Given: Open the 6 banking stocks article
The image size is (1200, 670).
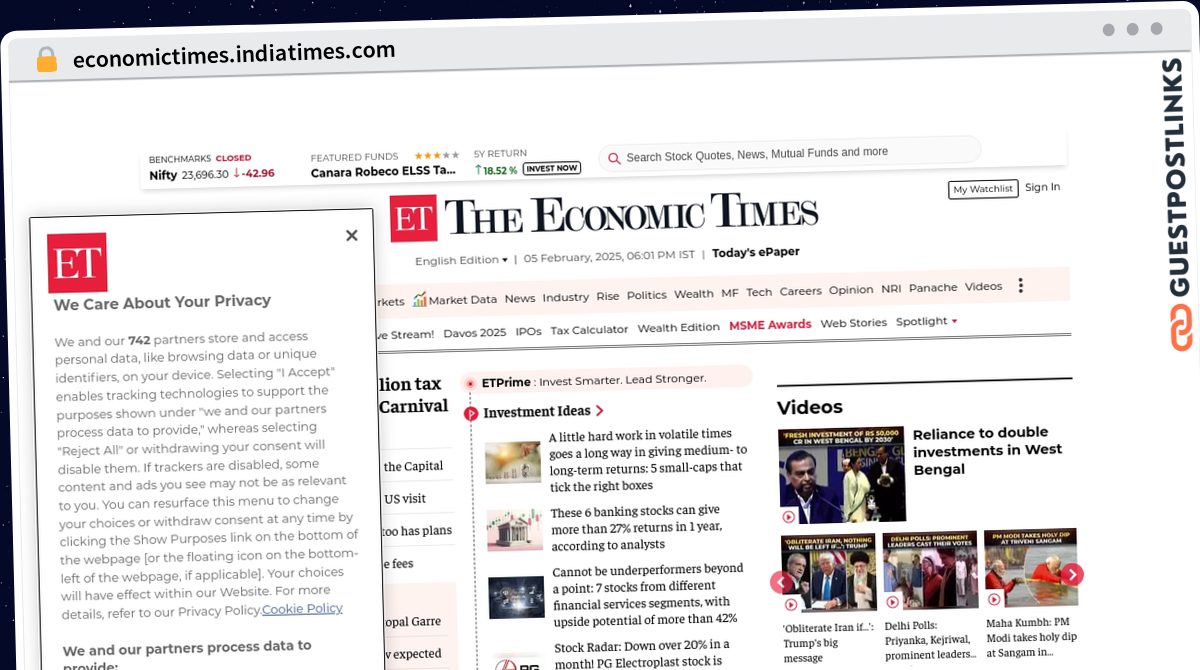Looking at the screenshot, I should (637, 528).
